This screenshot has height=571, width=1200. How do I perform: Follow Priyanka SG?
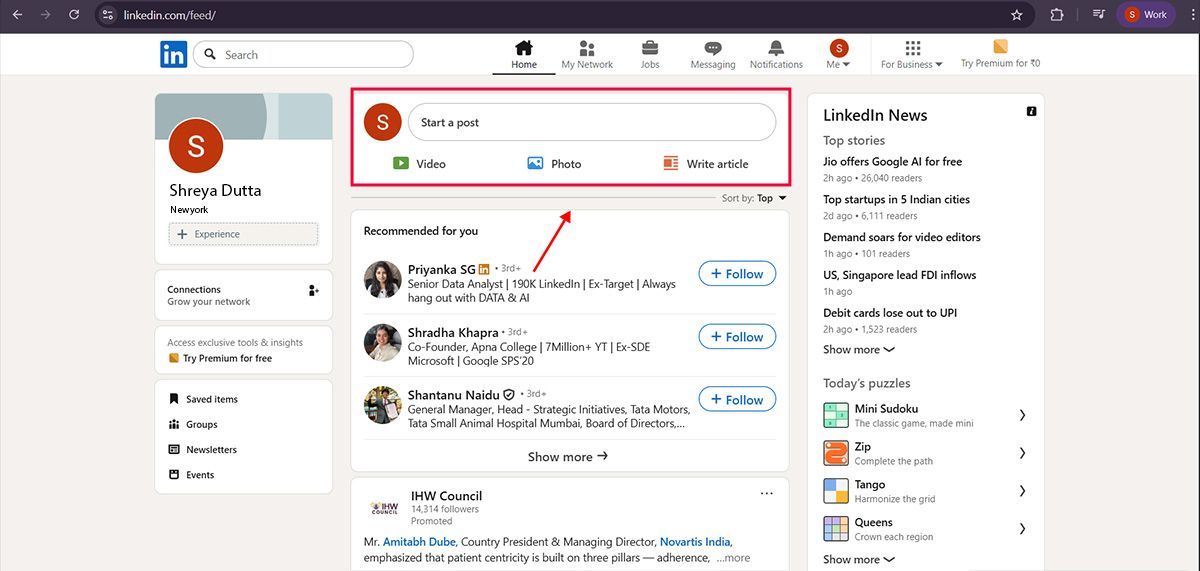click(737, 274)
